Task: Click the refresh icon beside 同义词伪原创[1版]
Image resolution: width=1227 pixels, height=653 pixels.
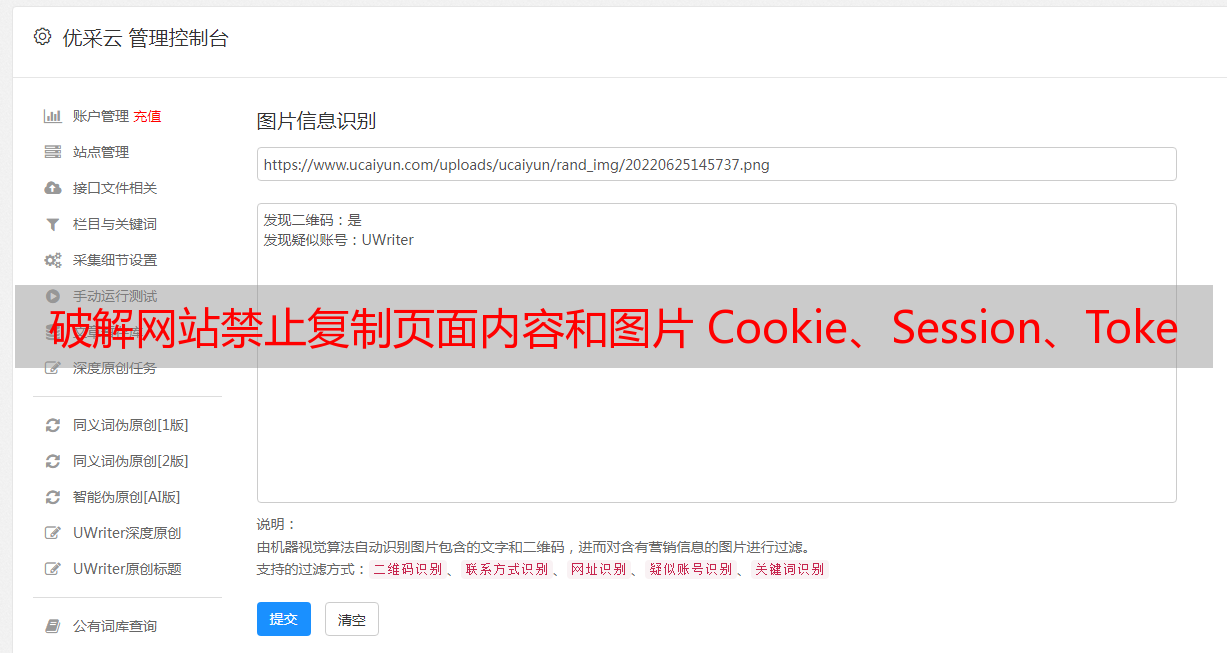Action: [53, 425]
